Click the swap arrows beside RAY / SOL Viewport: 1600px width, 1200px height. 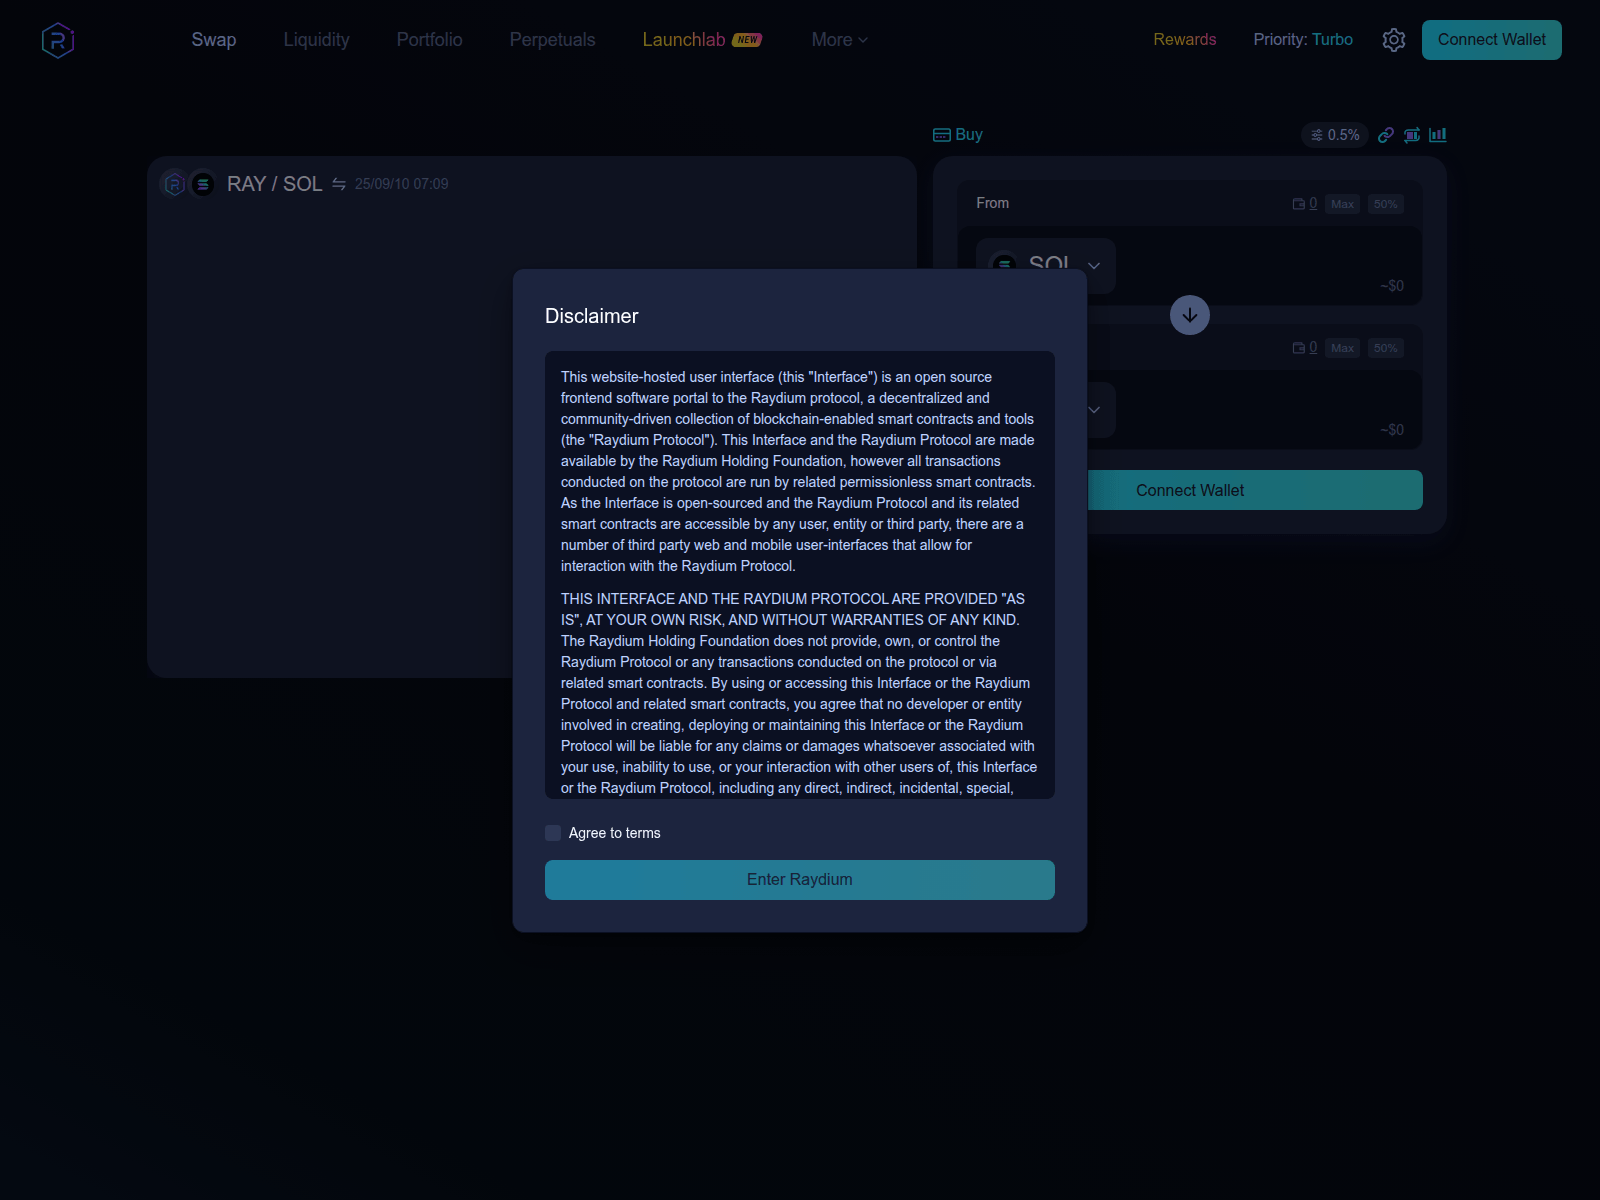pyautogui.click(x=337, y=184)
